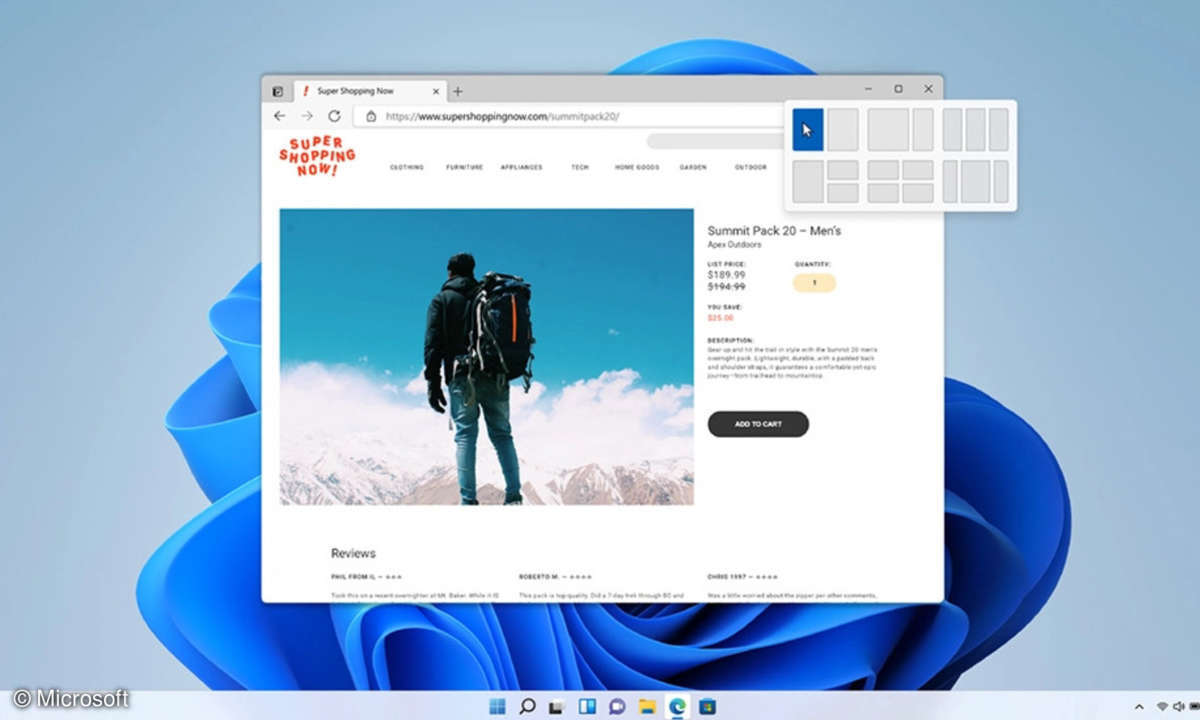Open Task View from the taskbar
The height and width of the screenshot is (720, 1200).
pyautogui.click(x=557, y=706)
